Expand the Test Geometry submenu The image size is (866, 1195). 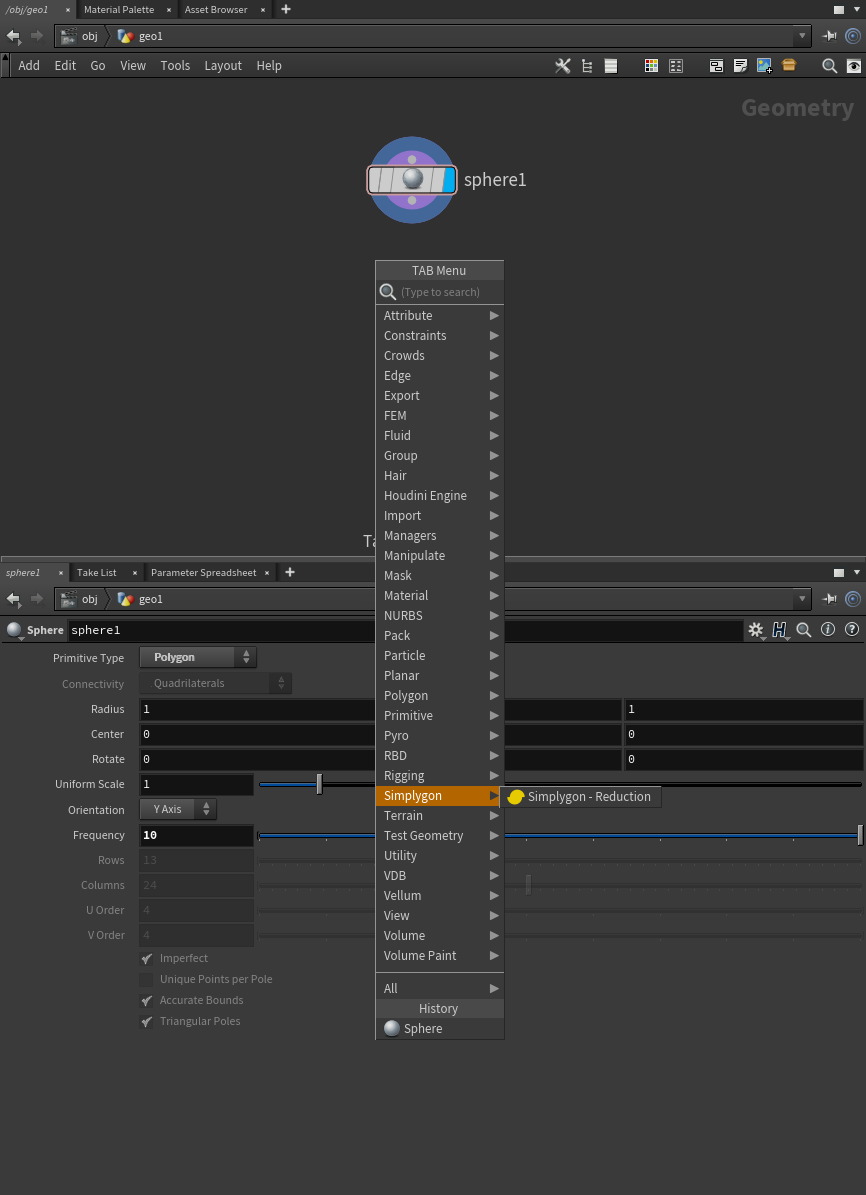(x=430, y=835)
